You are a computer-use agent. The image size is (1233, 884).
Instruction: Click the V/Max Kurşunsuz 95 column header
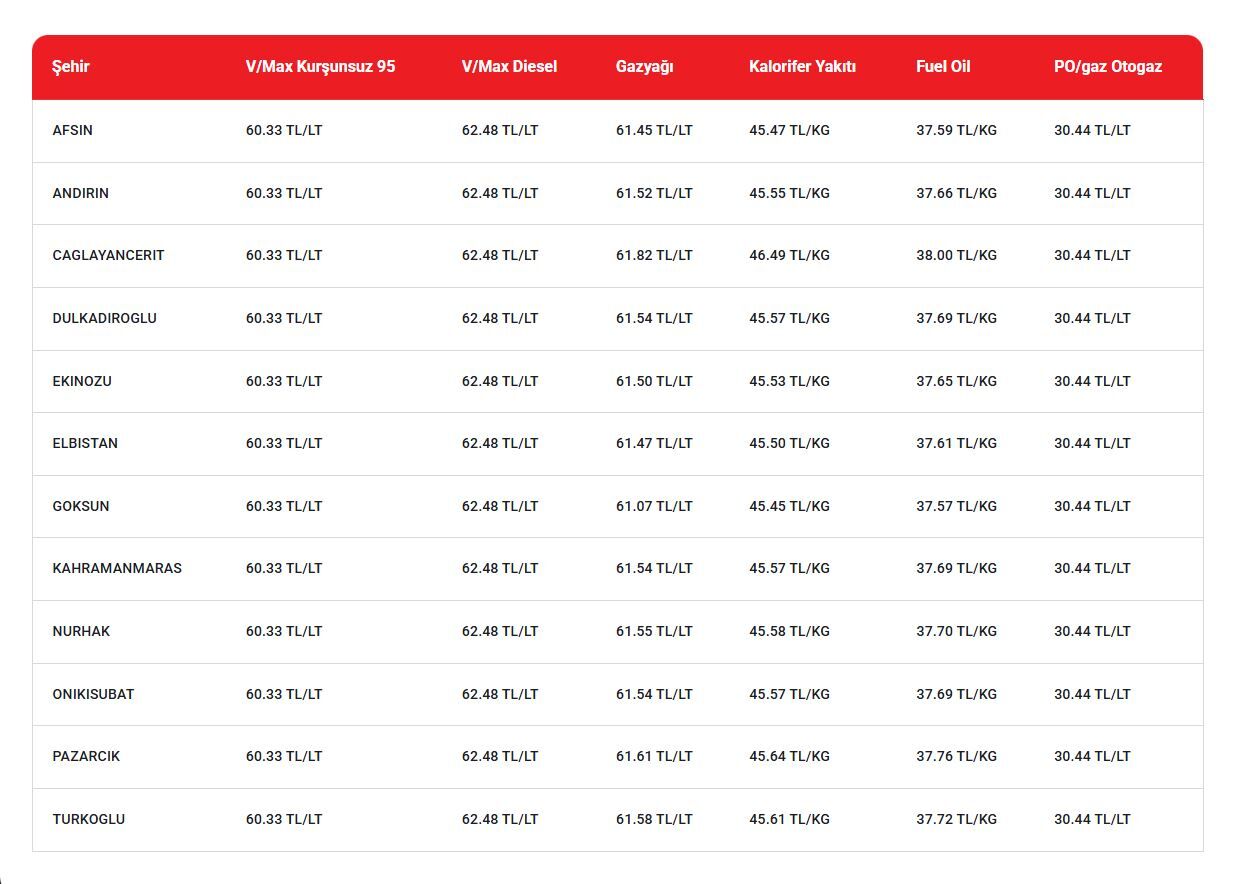320,67
